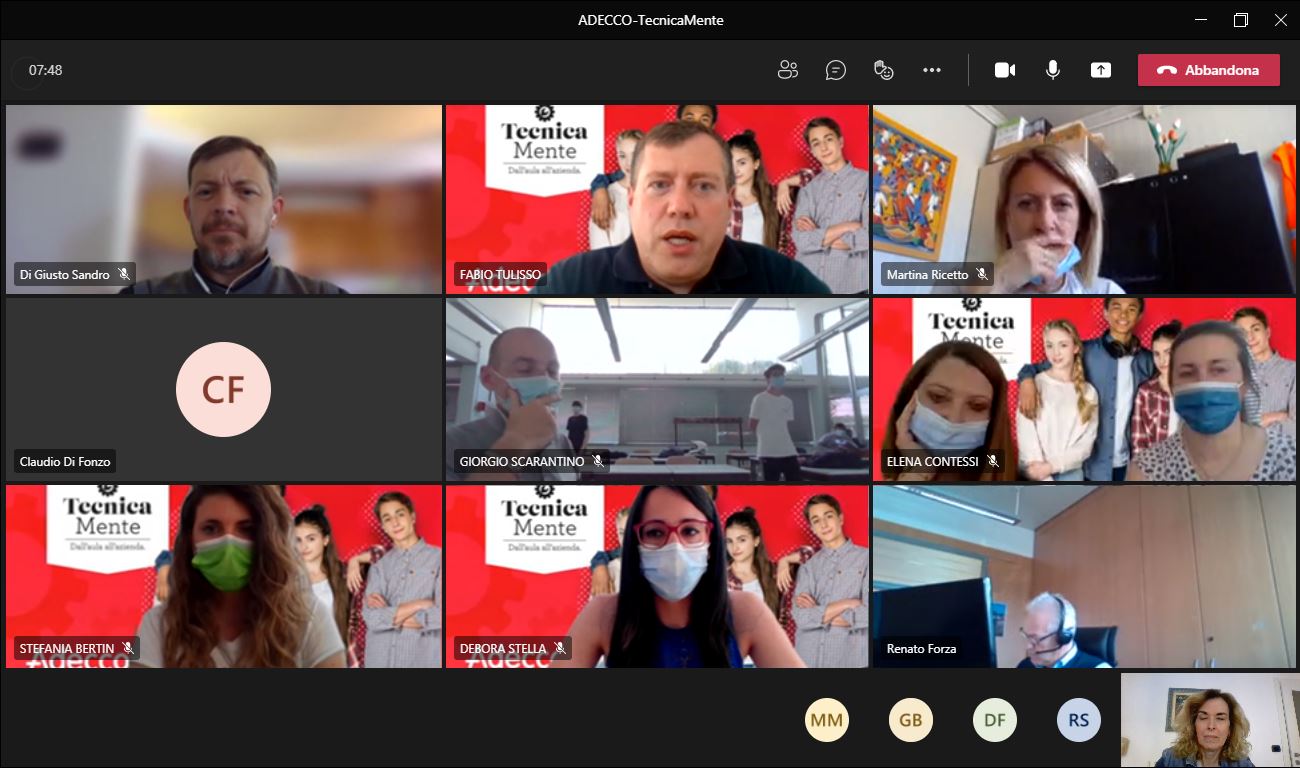The width and height of the screenshot is (1300, 768).
Task: Click the RS participant avatar
Action: click(x=1079, y=720)
